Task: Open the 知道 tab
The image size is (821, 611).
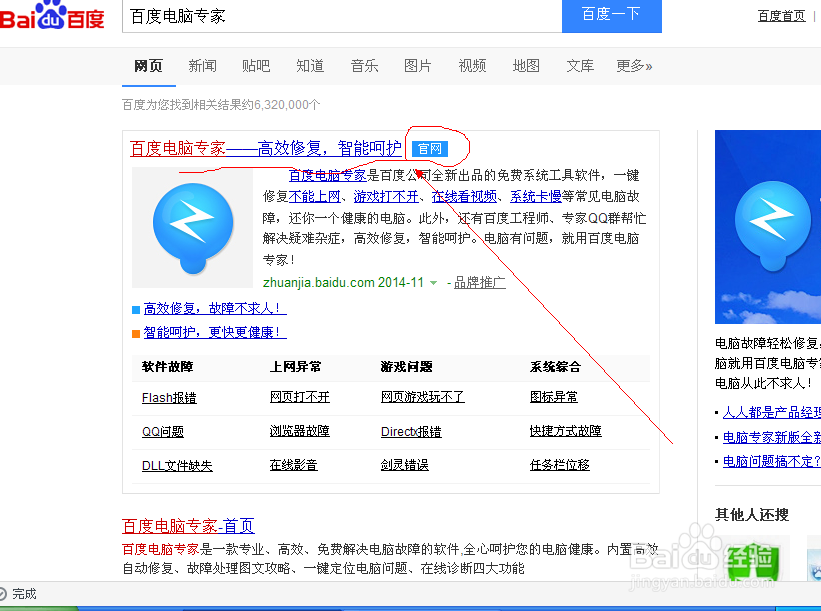Action: [310, 66]
